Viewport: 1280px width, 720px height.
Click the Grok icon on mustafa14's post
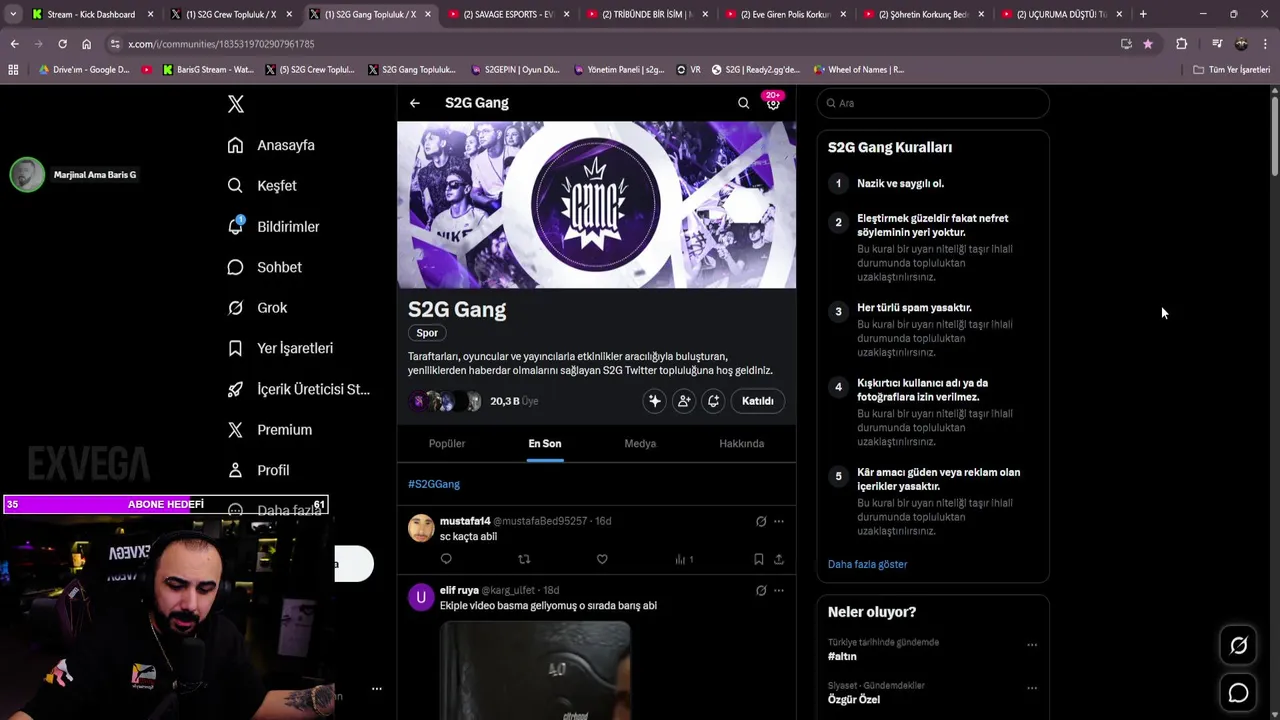click(x=761, y=521)
